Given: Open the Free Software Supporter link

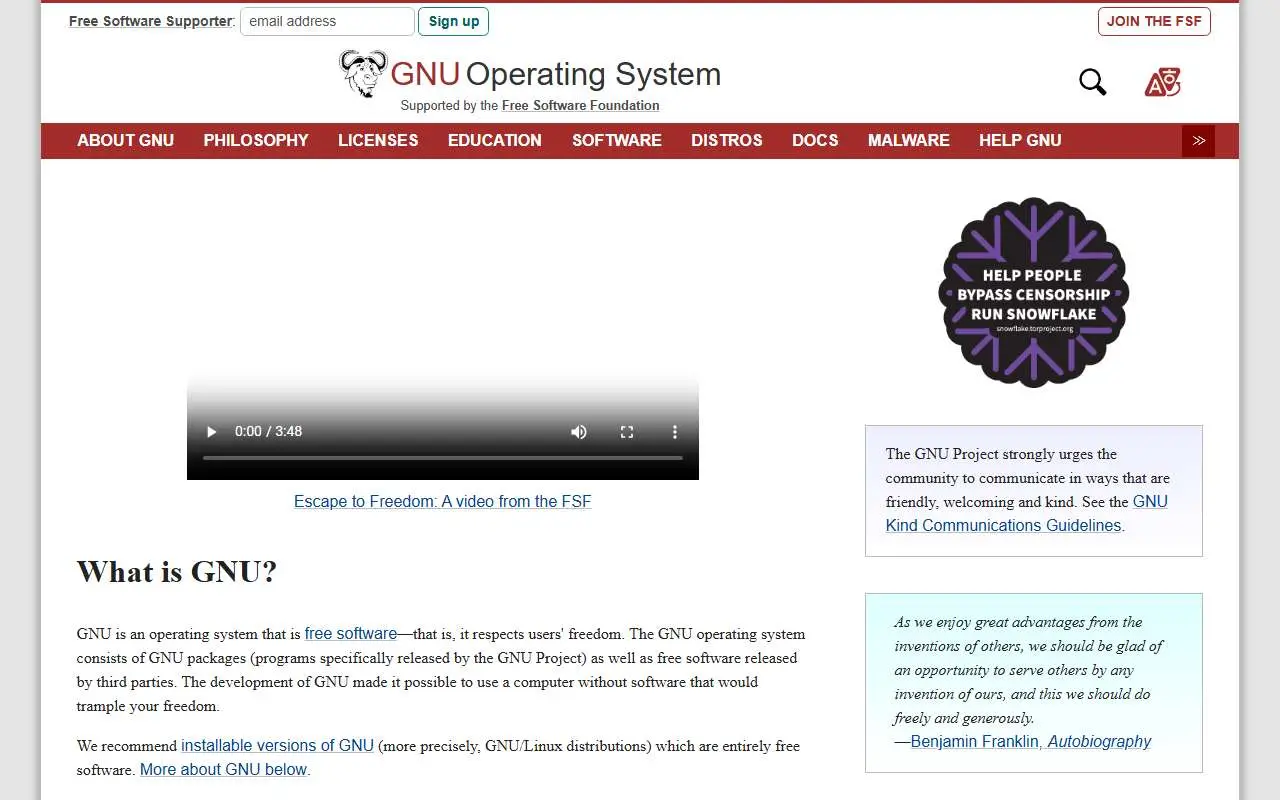Looking at the screenshot, I should pos(150,21).
